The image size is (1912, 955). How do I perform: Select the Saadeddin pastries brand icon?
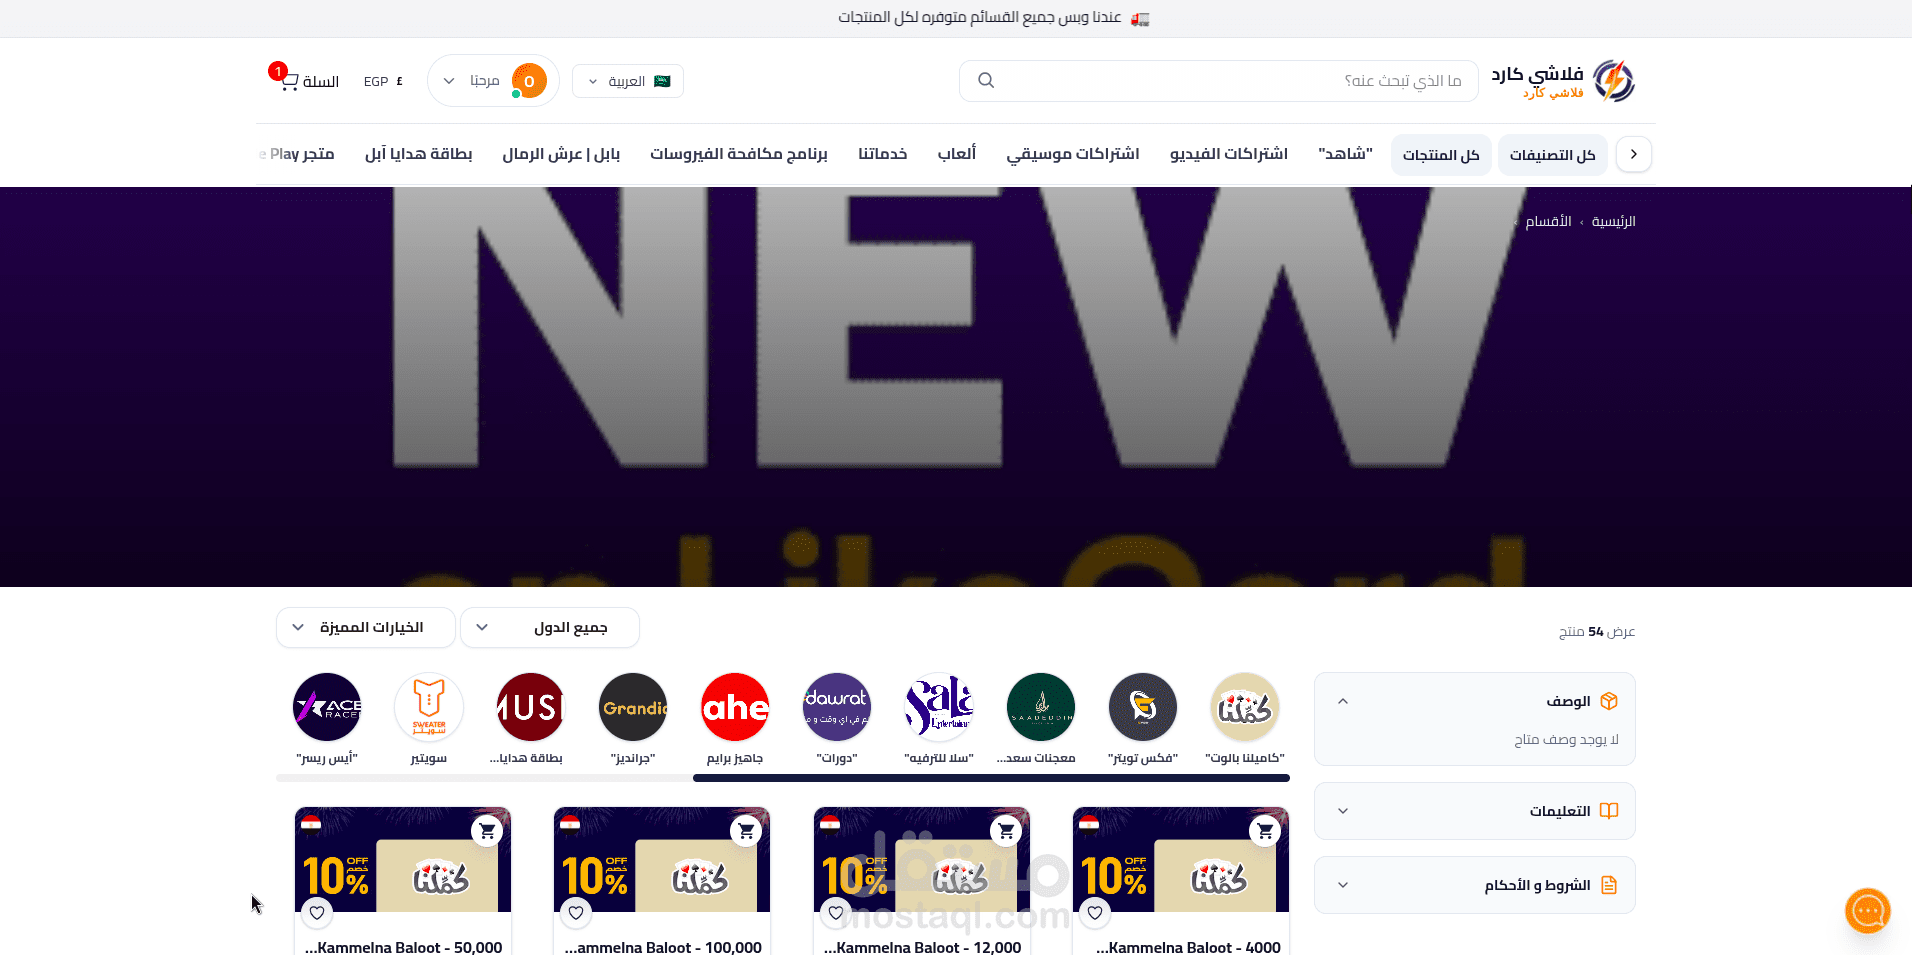tap(1041, 707)
